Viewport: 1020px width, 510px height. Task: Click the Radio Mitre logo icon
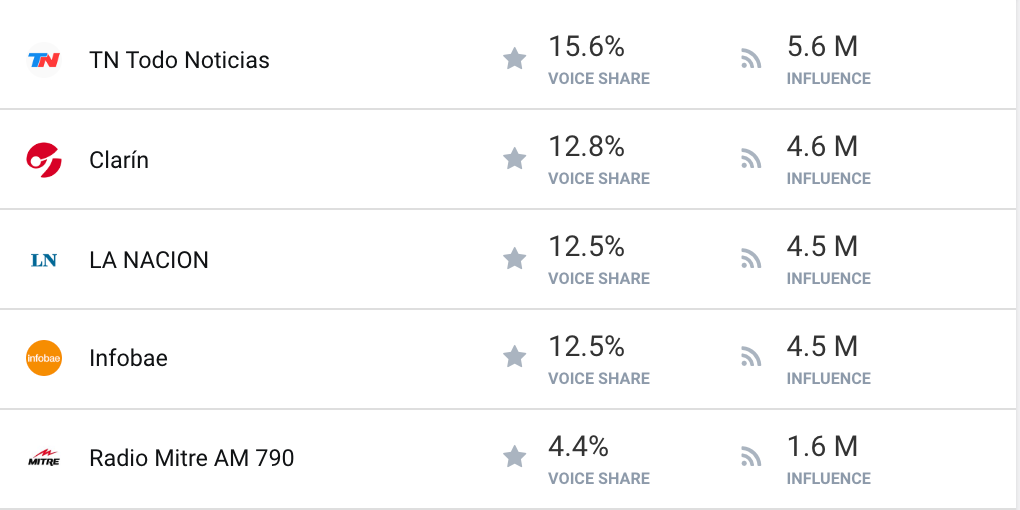pos(44,458)
